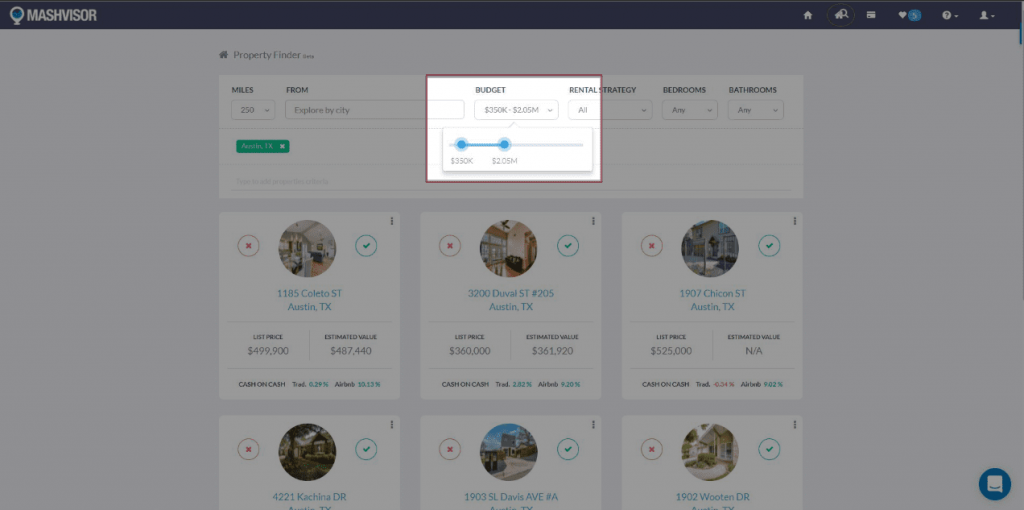Image resolution: width=1024 pixels, height=510 pixels.
Task: Open the Budget range dropdown
Action: [x=516, y=110]
